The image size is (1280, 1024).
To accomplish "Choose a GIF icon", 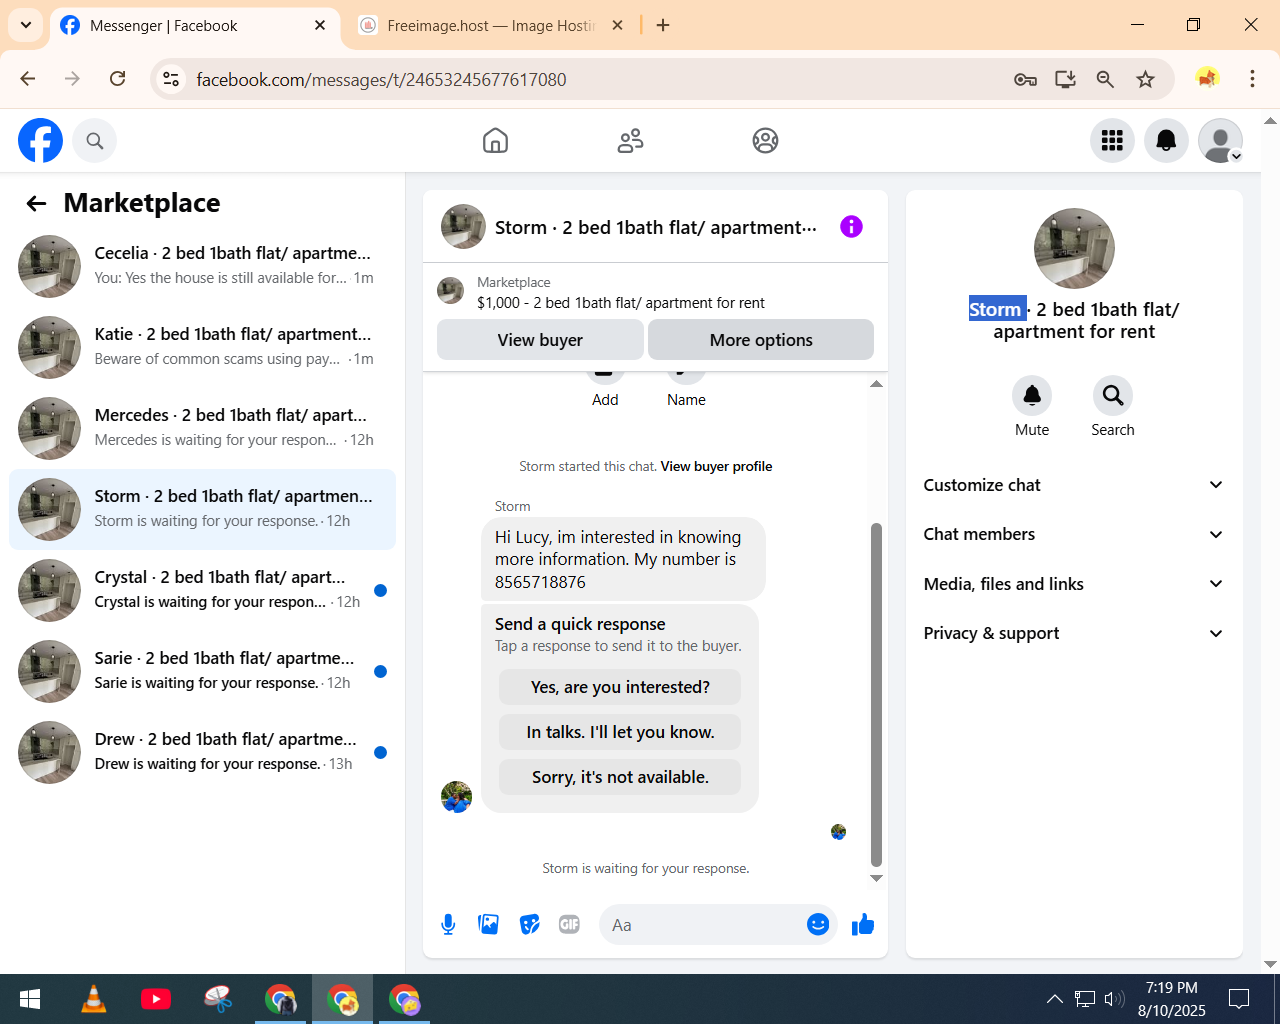I will pyautogui.click(x=569, y=925).
